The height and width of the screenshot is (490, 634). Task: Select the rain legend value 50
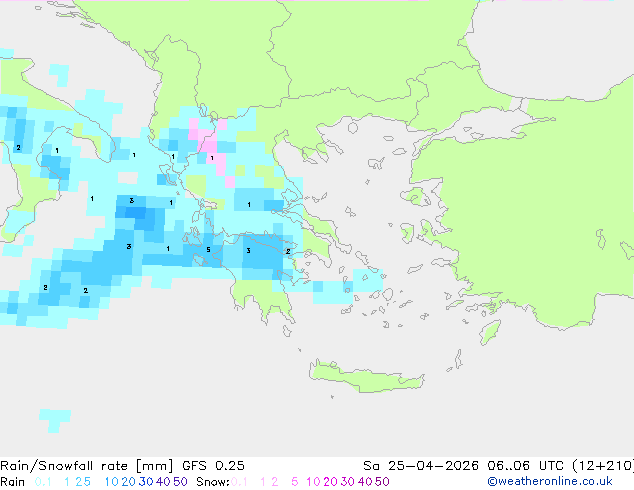(x=180, y=482)
